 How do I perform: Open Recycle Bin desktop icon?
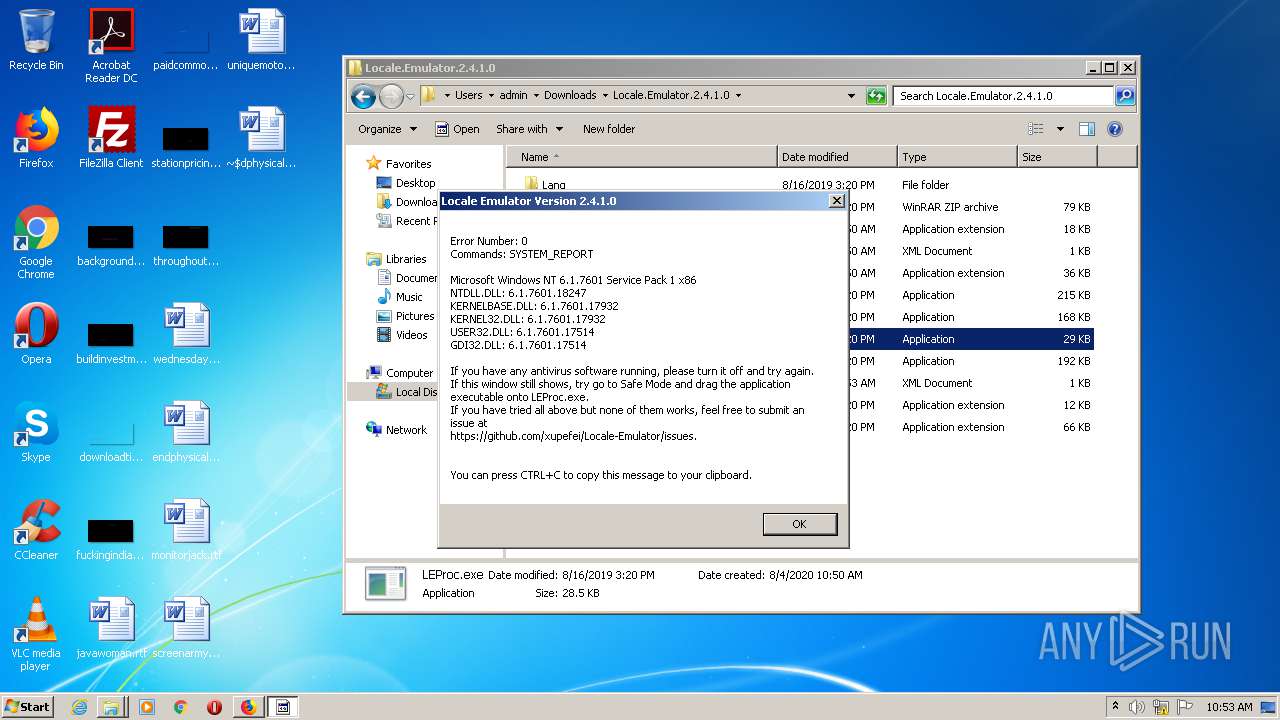point(36,40)
